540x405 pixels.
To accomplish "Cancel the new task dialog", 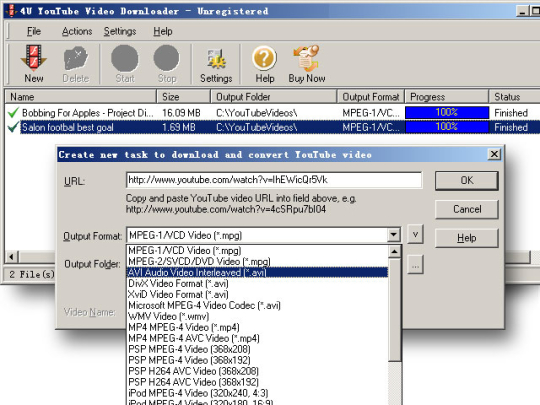I will 467,209.
